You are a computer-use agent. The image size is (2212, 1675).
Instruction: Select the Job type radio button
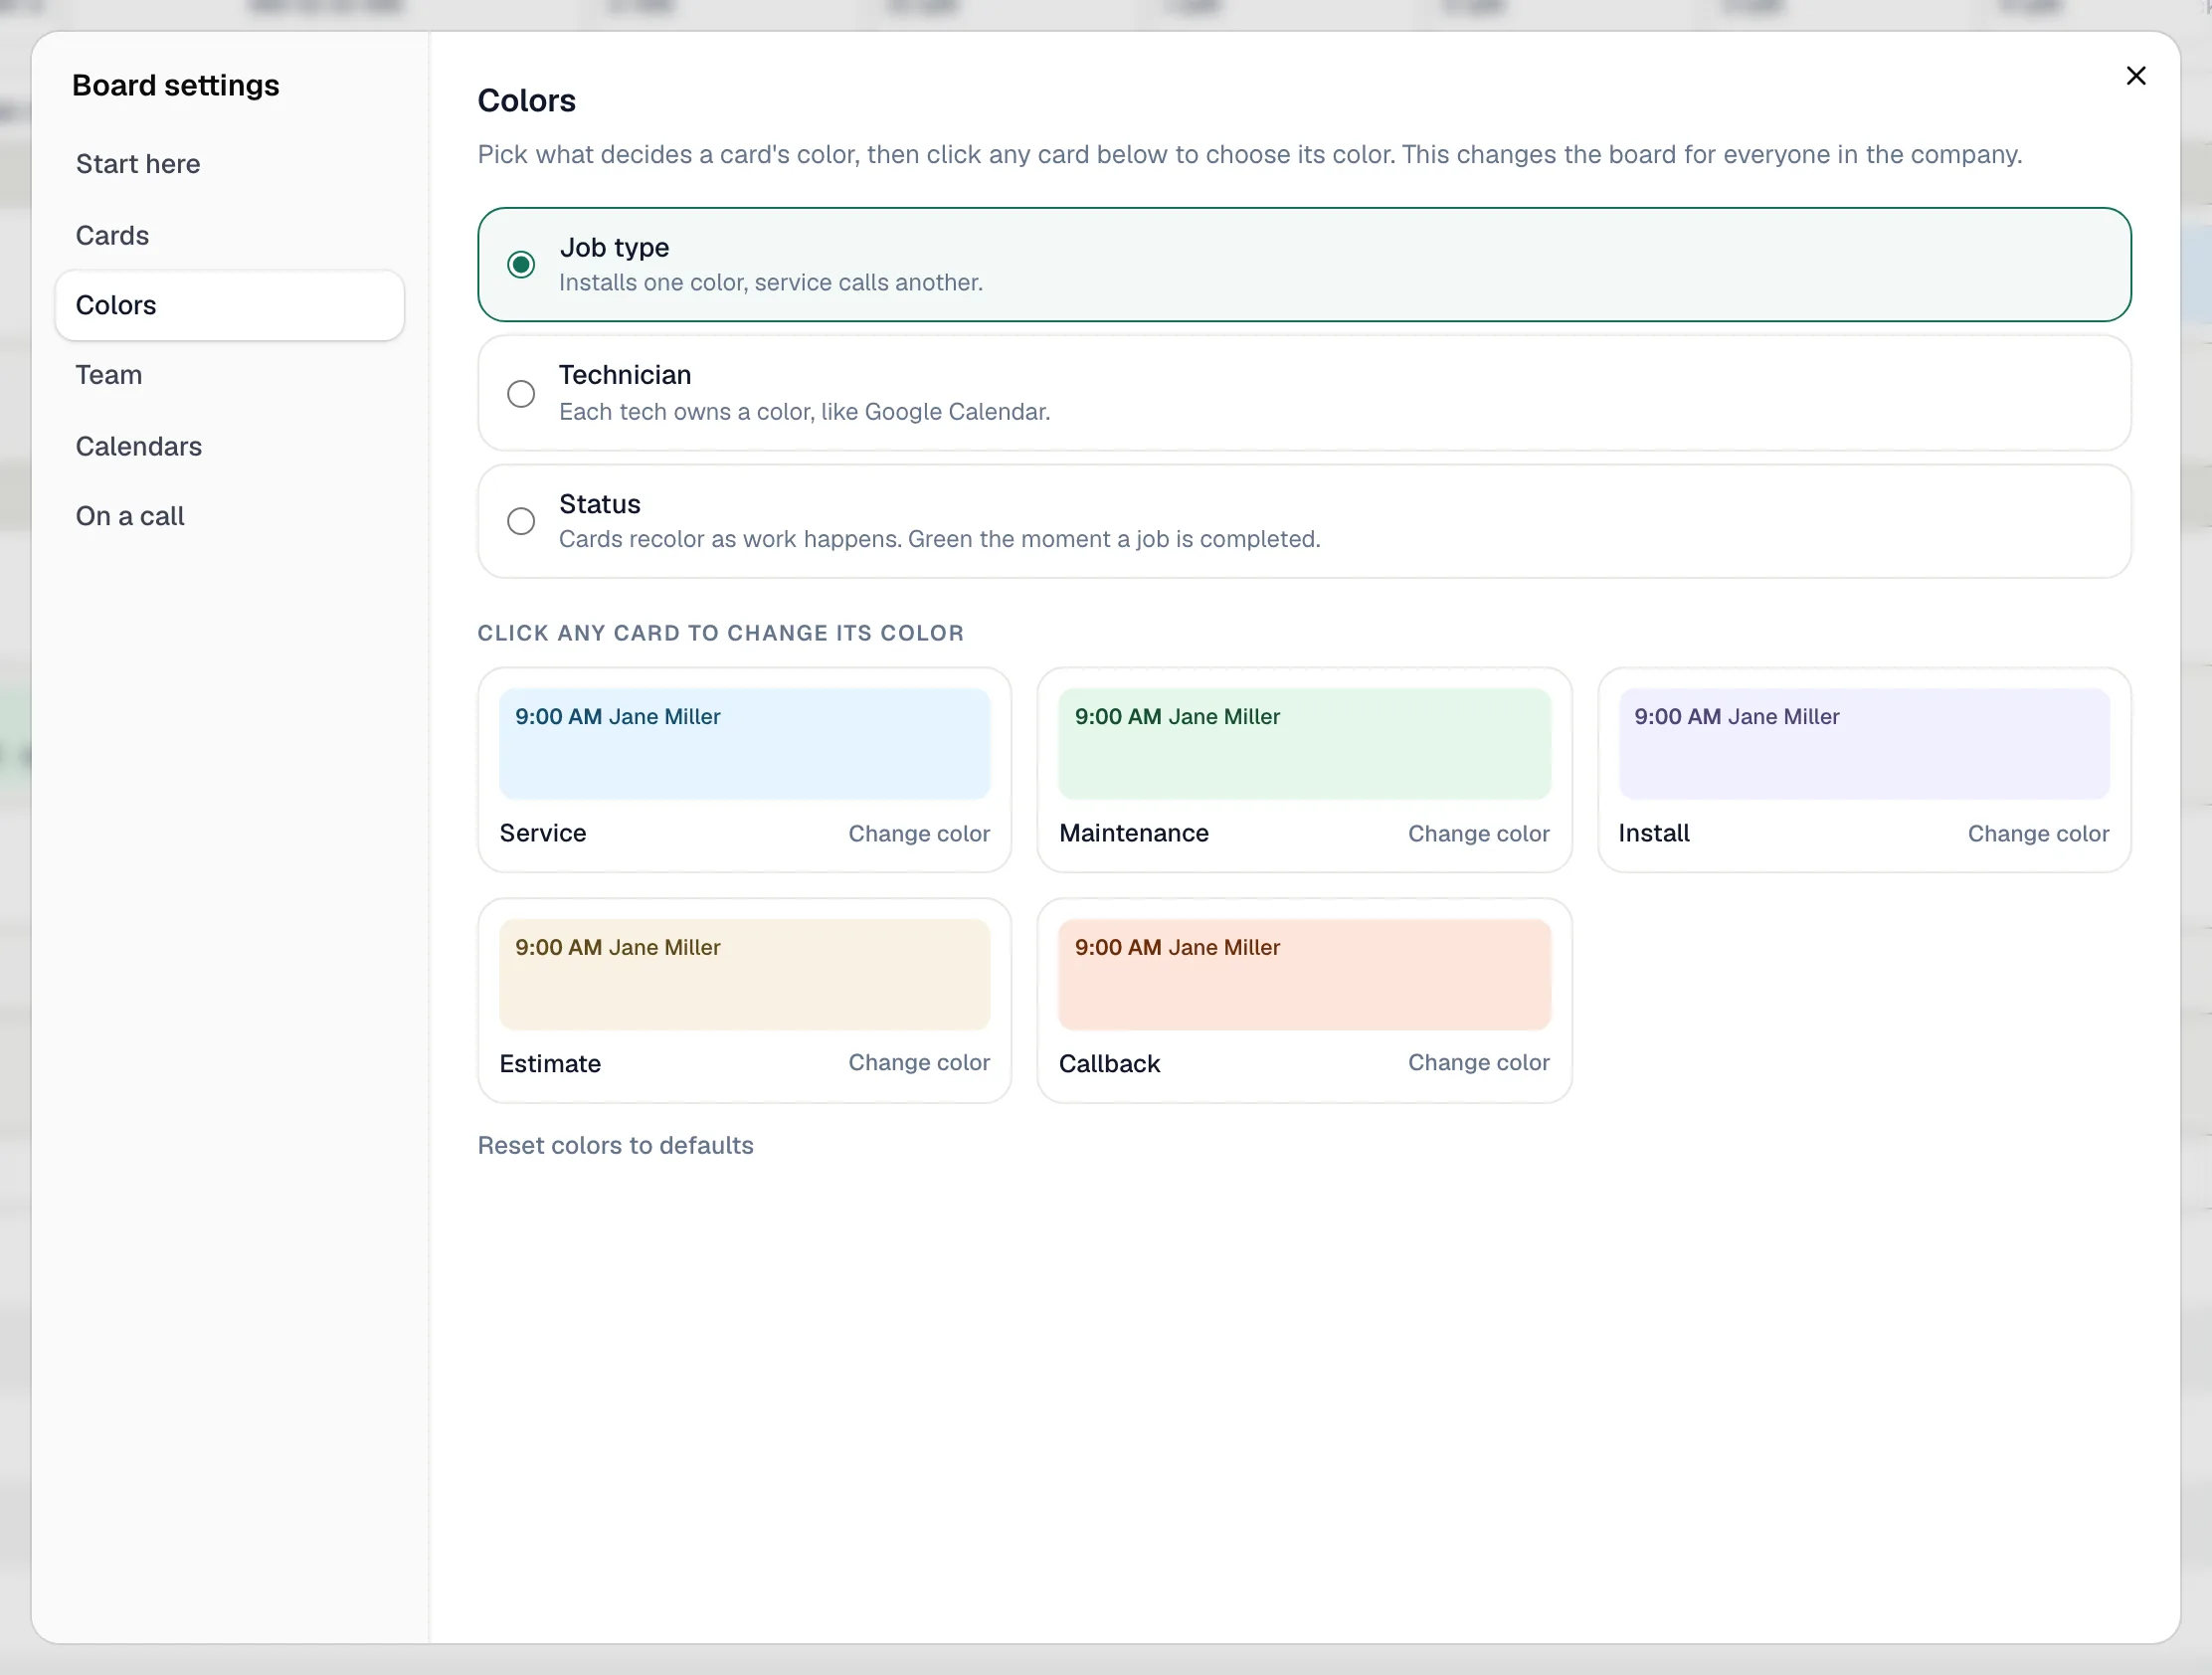point(521,265)
